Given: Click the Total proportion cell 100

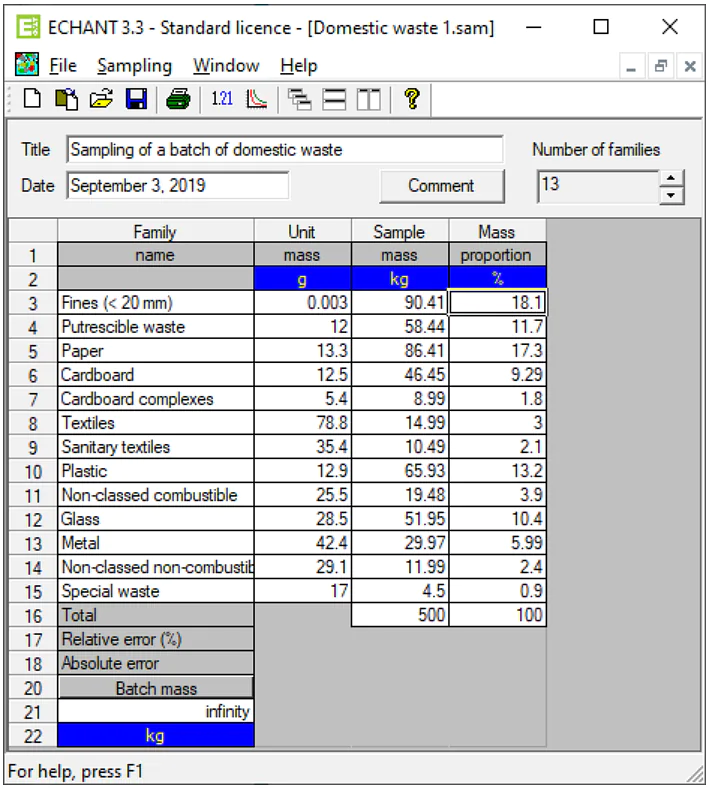Looking at the screenshot, I should tap(497, 615).
